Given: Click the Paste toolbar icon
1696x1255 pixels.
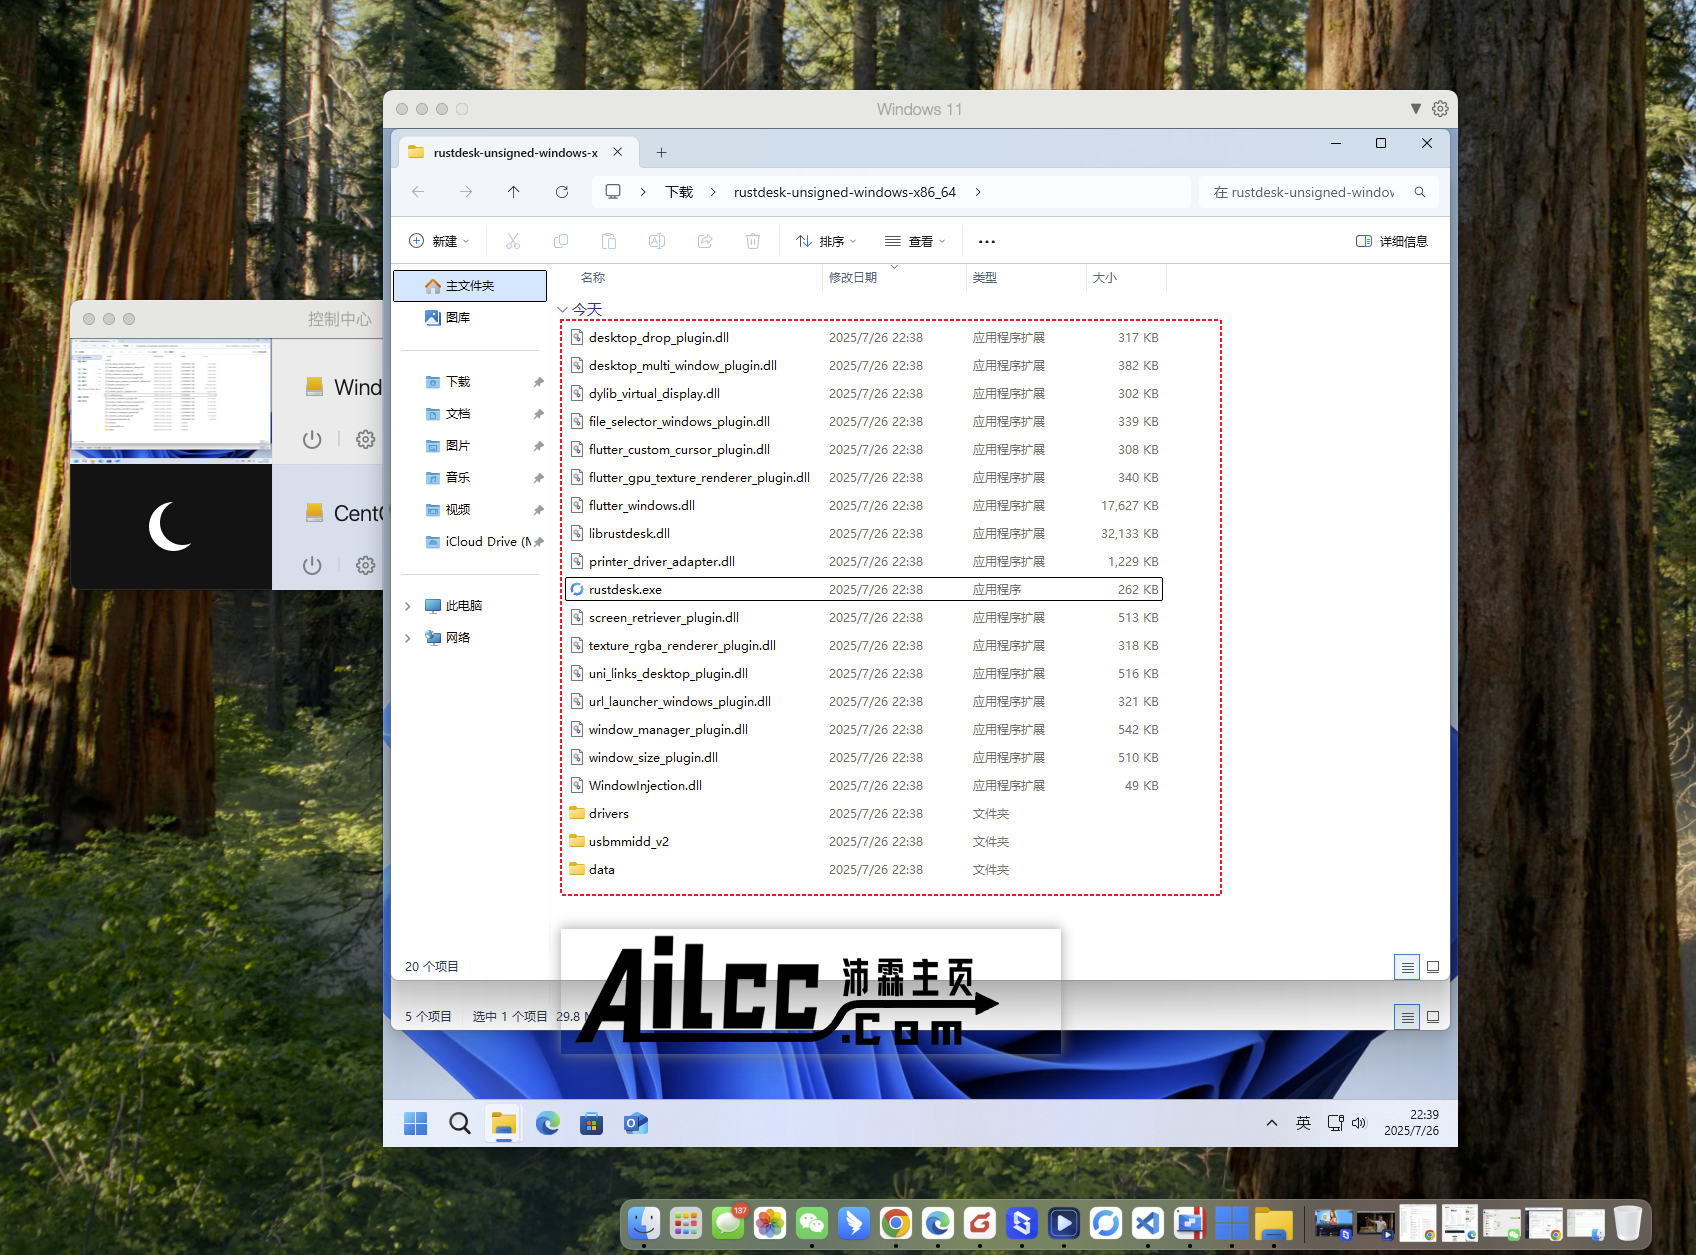Looking at the screenshot, I should (x=609, y=241).
